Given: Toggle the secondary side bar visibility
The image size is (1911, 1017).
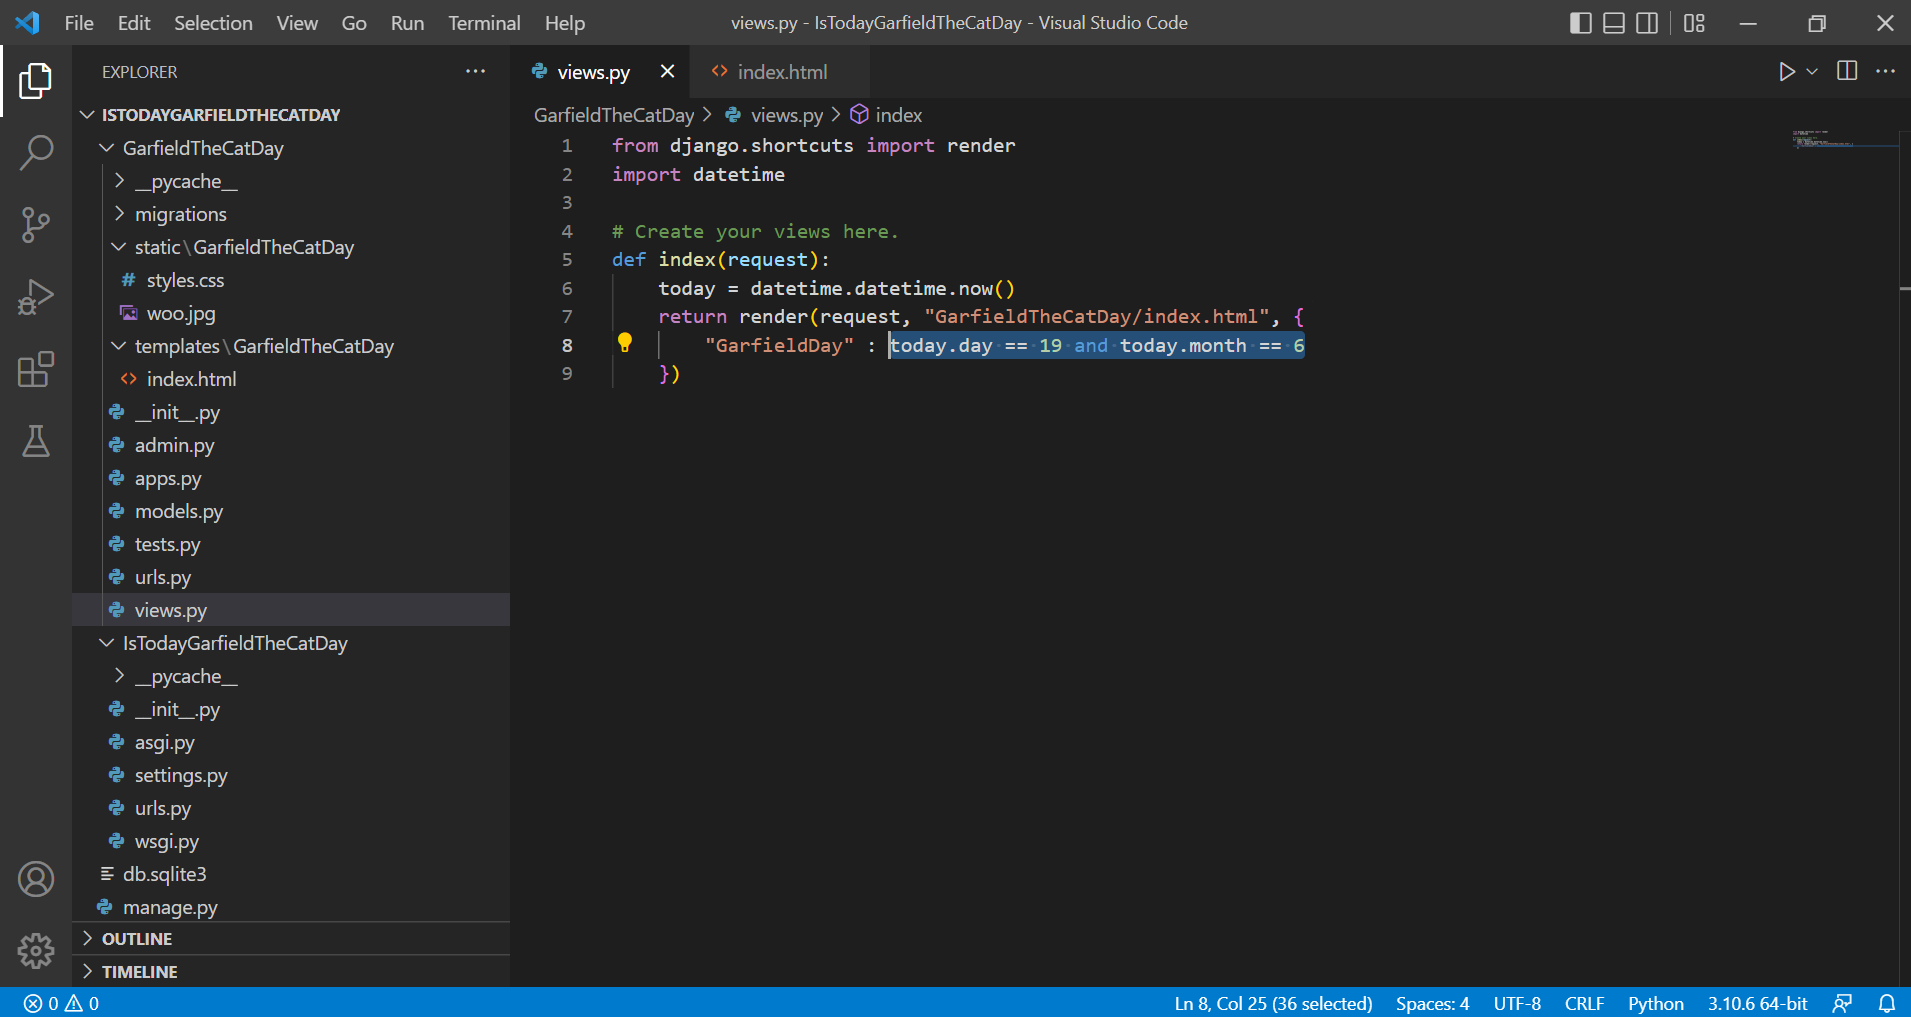Looking at the screenshot, I should 1647,23.
